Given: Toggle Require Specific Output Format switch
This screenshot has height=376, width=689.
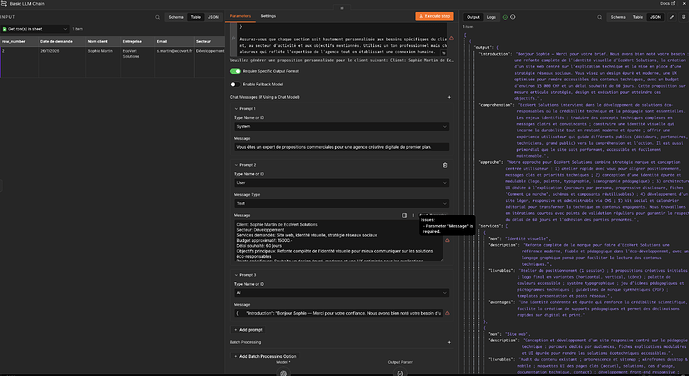Looking at the screenshot, I should [x=235, y=71].
